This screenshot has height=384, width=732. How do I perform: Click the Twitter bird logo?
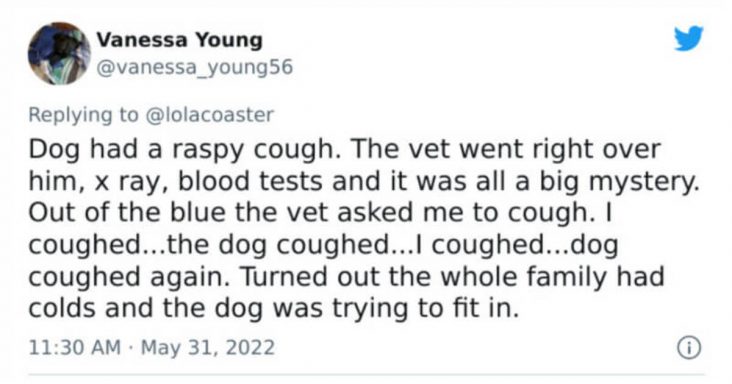(689, 38)
